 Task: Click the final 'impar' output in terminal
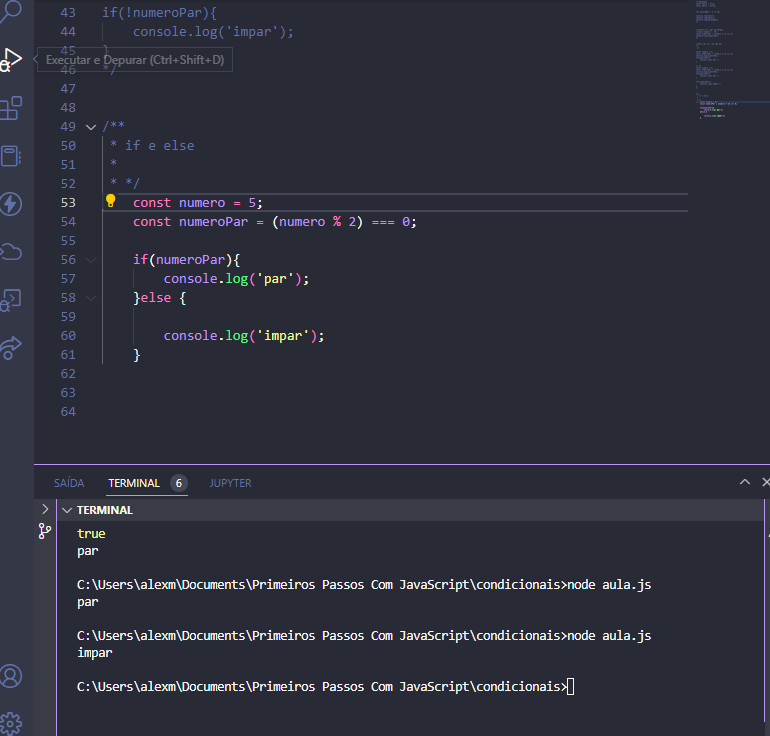pos(95,653)
